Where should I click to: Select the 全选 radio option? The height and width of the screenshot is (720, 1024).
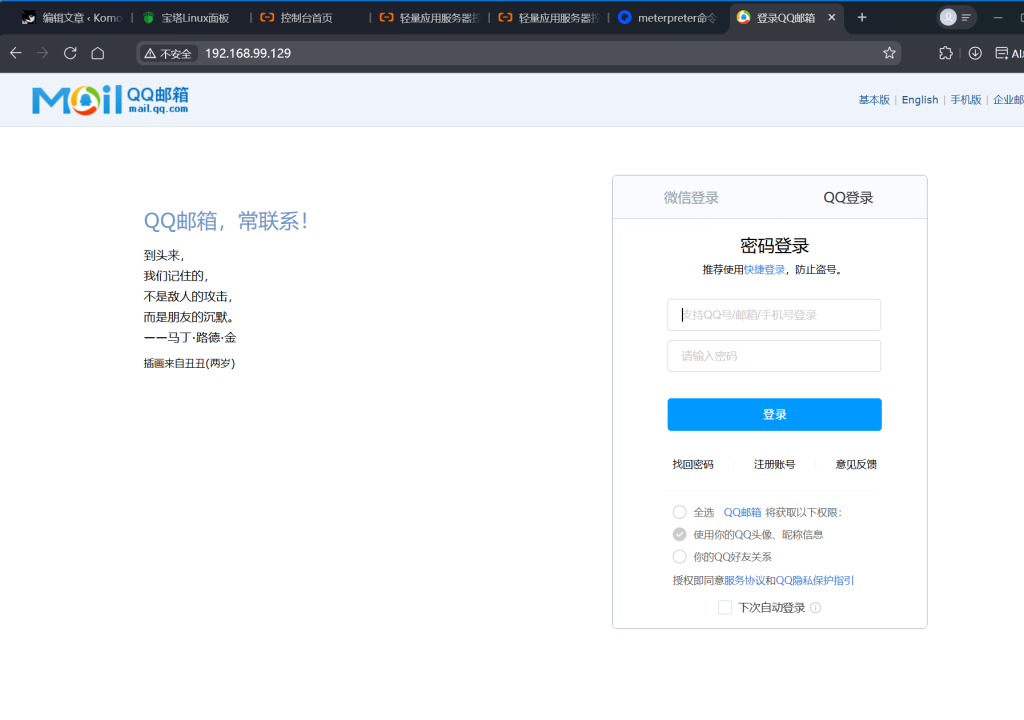[680, 512]
